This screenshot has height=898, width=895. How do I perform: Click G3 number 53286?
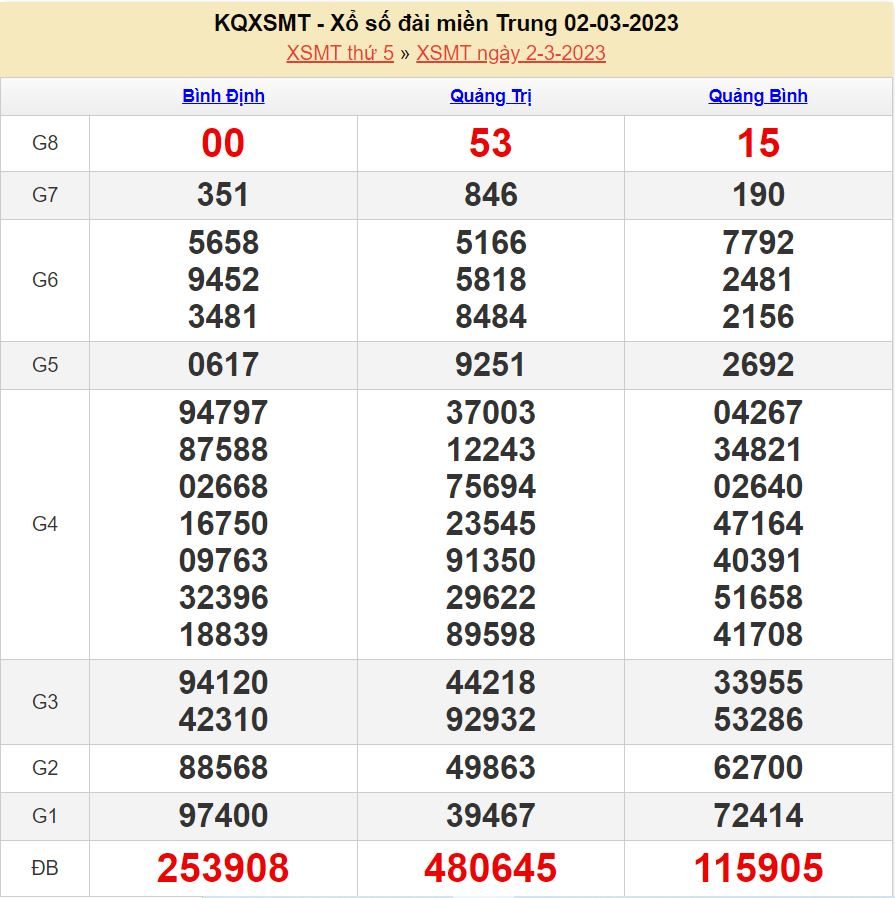[758, 719]
